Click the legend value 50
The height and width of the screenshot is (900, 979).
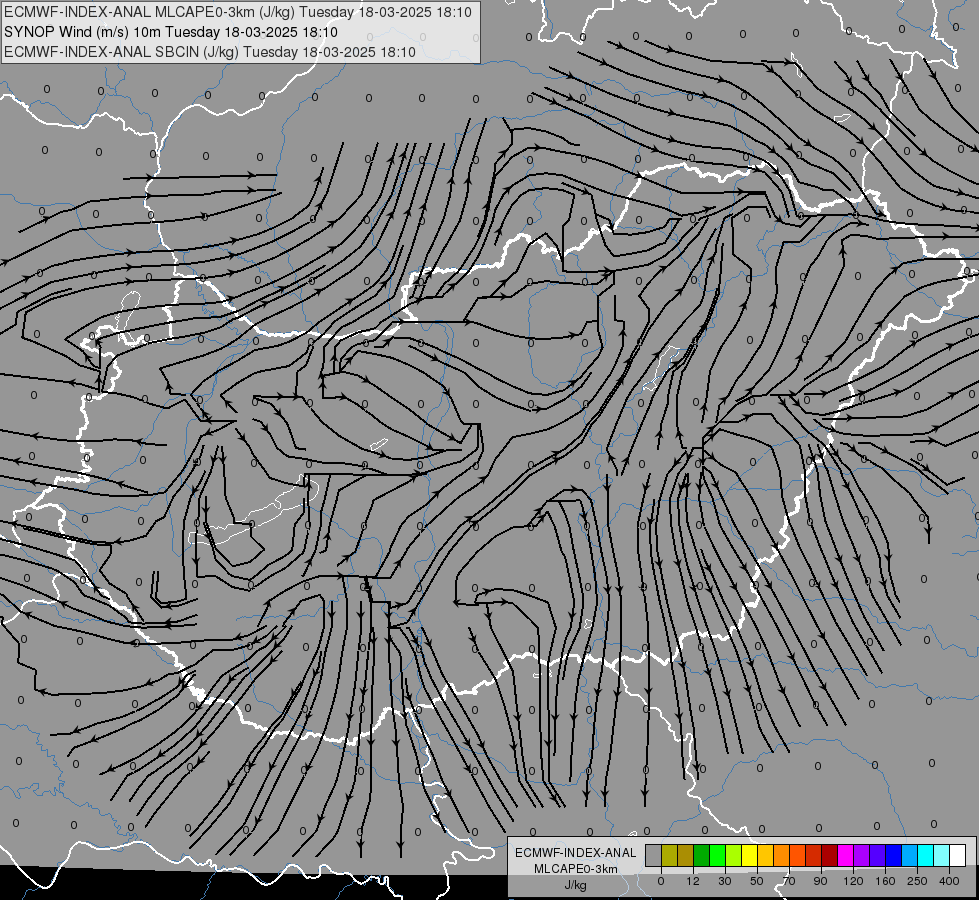point(757,881)
